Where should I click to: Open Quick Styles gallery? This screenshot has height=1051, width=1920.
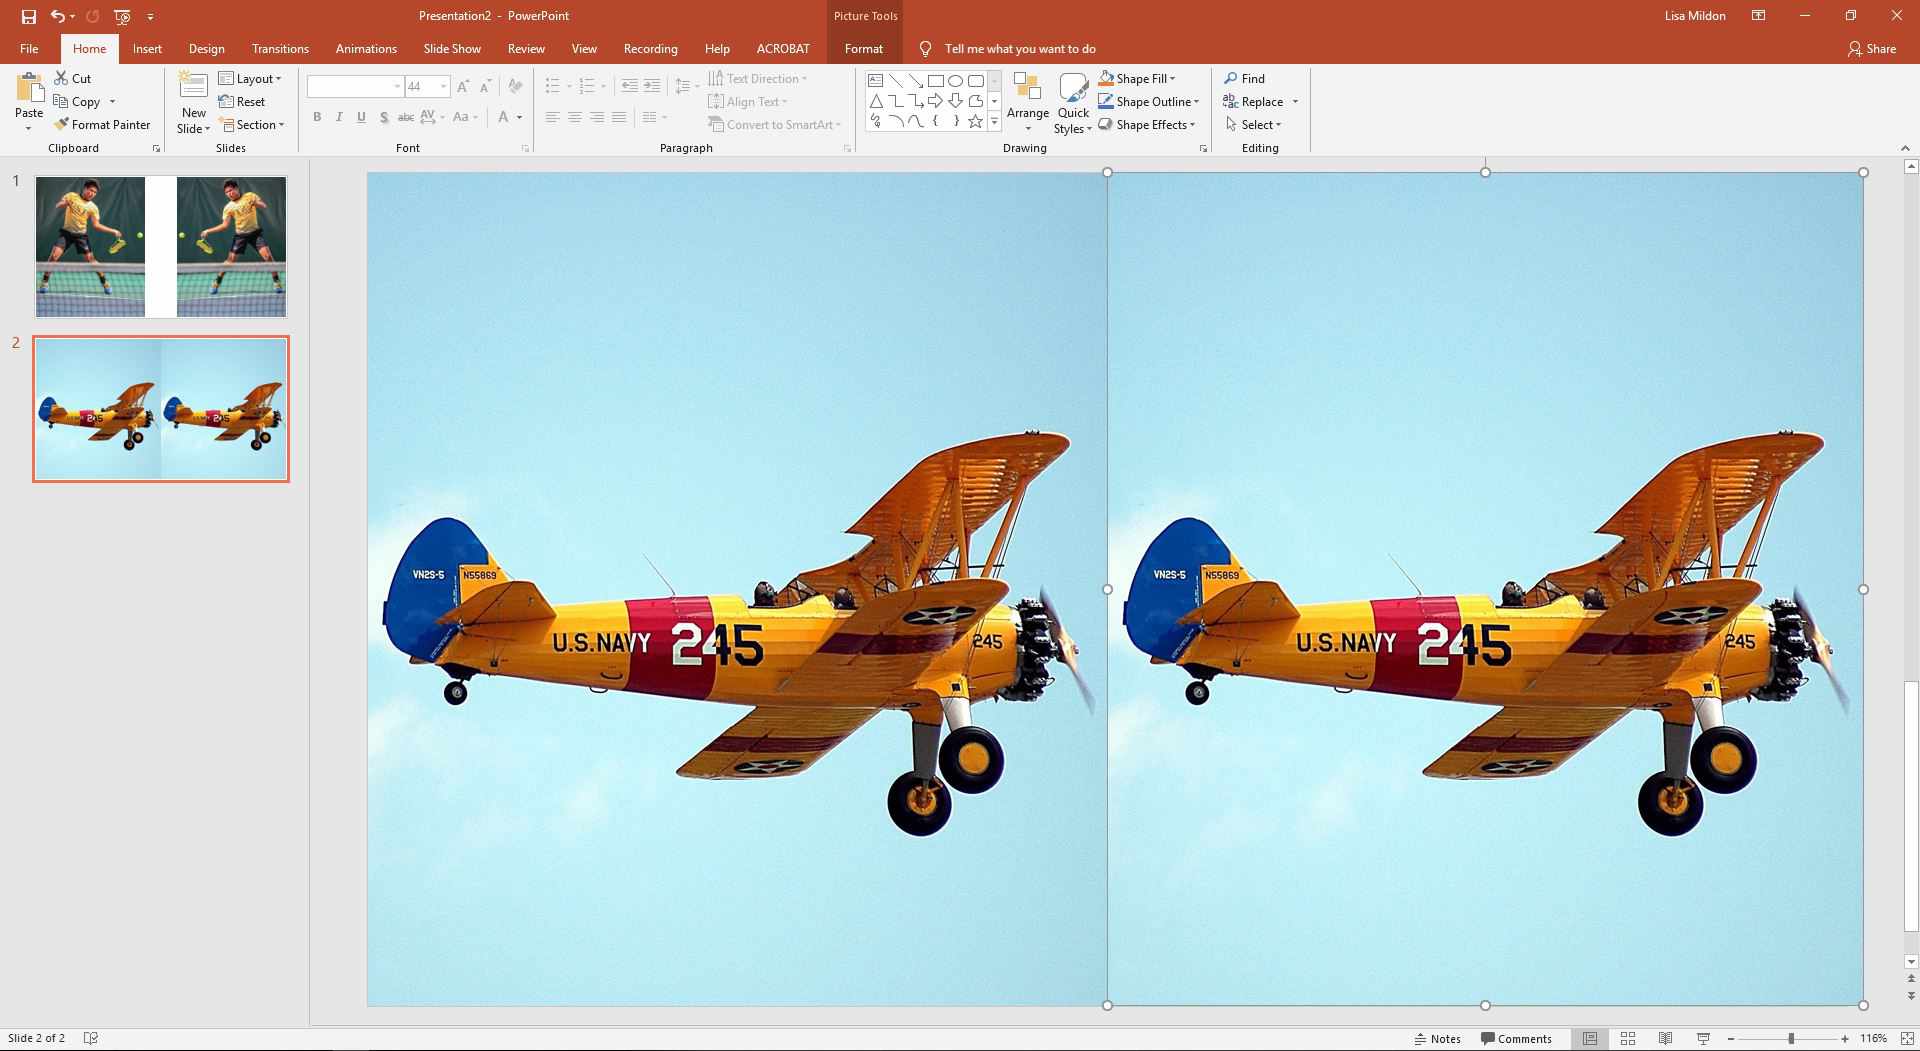(x=1073, y=102)
